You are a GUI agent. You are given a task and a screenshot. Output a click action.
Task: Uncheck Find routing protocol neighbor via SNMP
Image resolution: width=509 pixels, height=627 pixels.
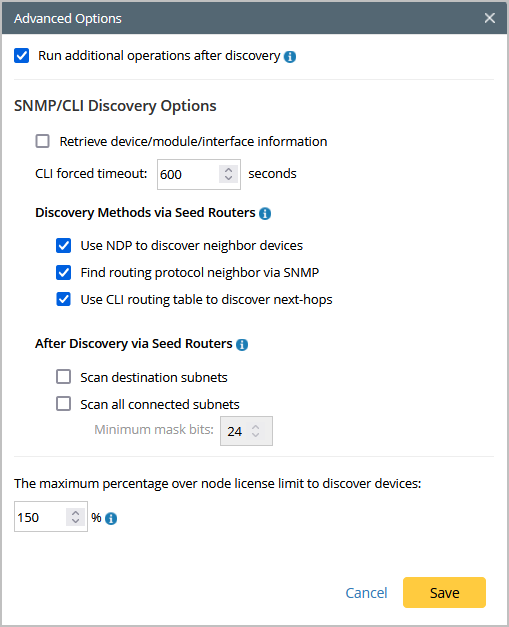[x=64, y=273]
